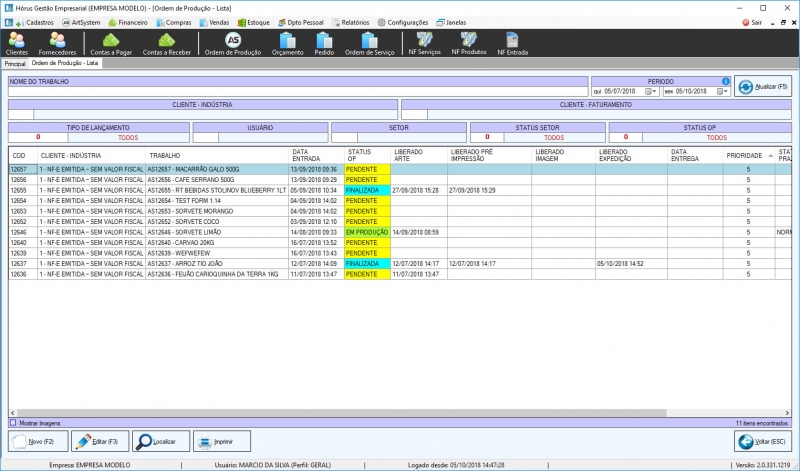Click the Cliente - Faturamento code field
Viewport: 800px width, 471px height.
[414, 114]
